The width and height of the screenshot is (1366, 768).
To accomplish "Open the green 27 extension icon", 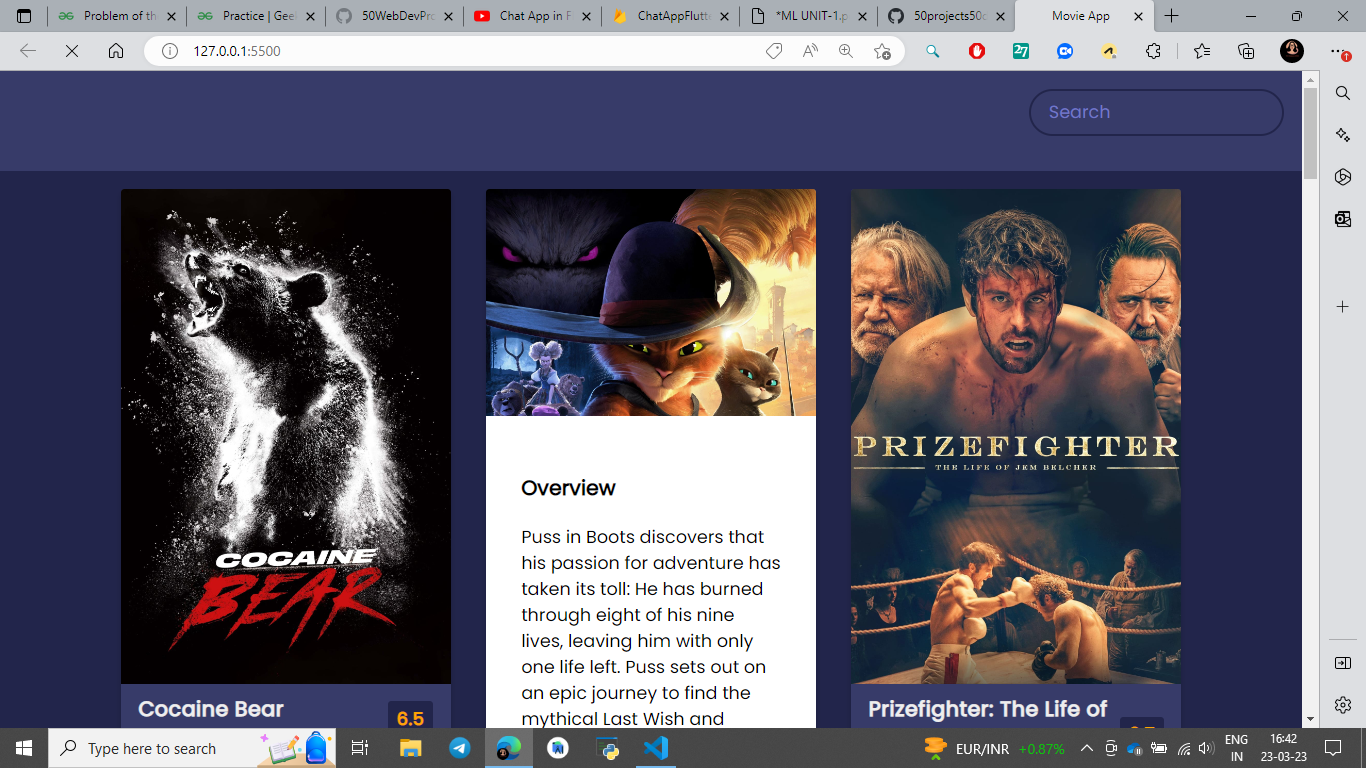I will (1021, 51).
